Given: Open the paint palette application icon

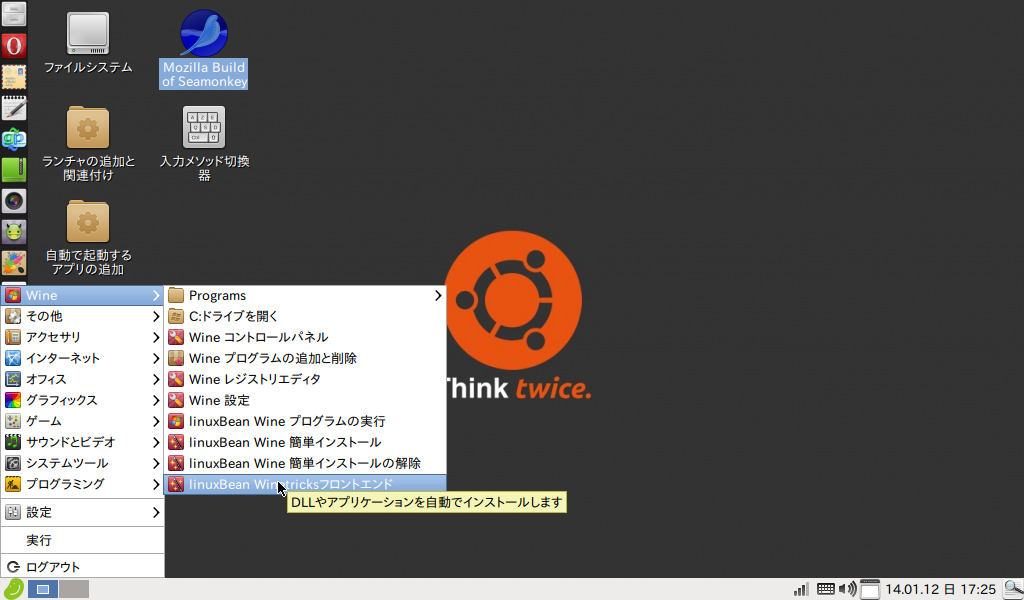Looking at the screenshot, I should coord(13,263).
